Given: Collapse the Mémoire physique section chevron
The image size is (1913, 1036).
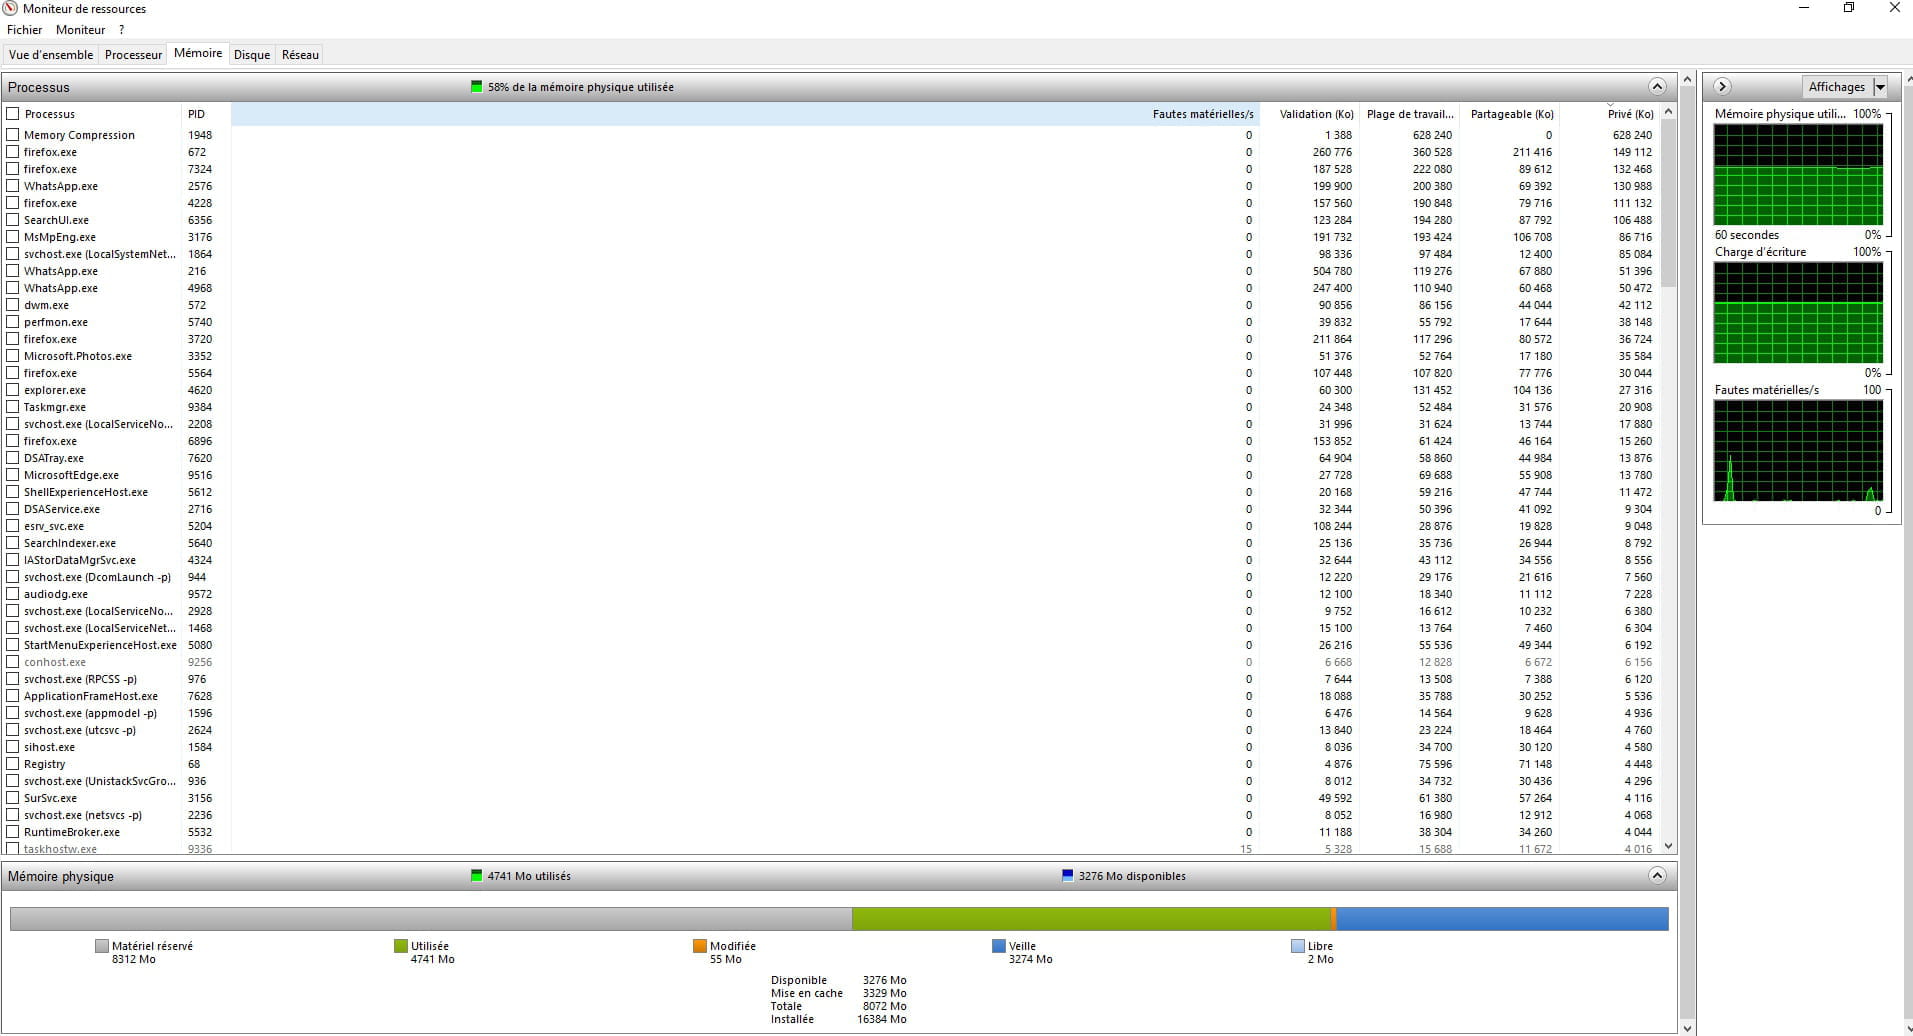Looking at the screenshot, I should [x=1657, y=875].
